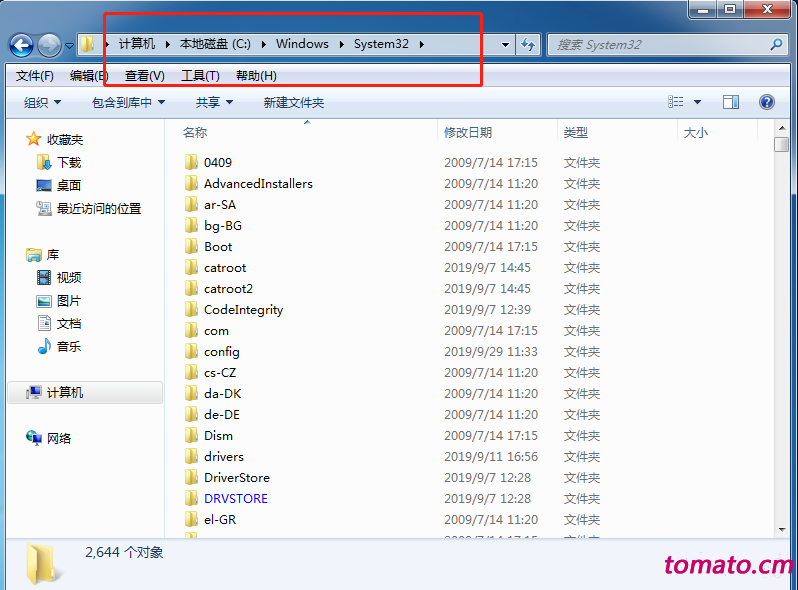Click the drivers folder name
Screen dimensions: 798x590
224,457
